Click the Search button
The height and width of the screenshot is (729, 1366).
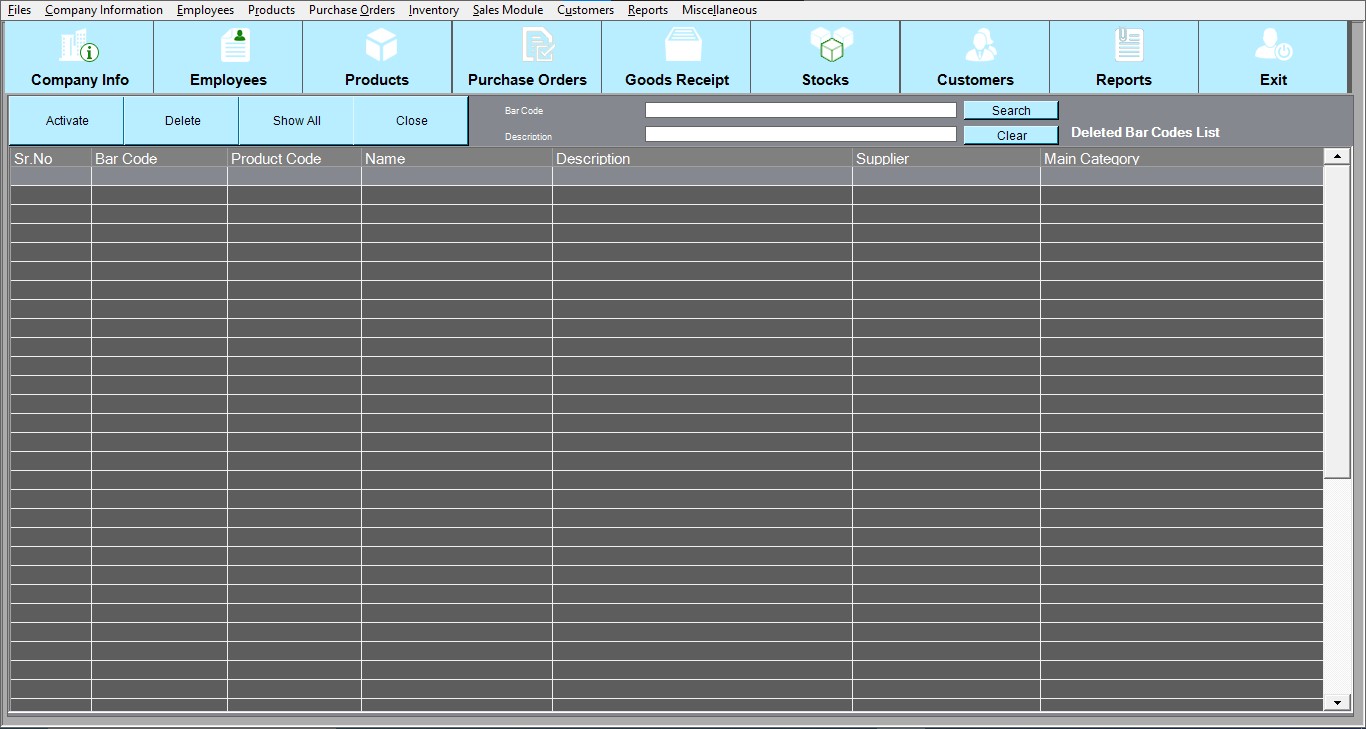point(1010,111)
